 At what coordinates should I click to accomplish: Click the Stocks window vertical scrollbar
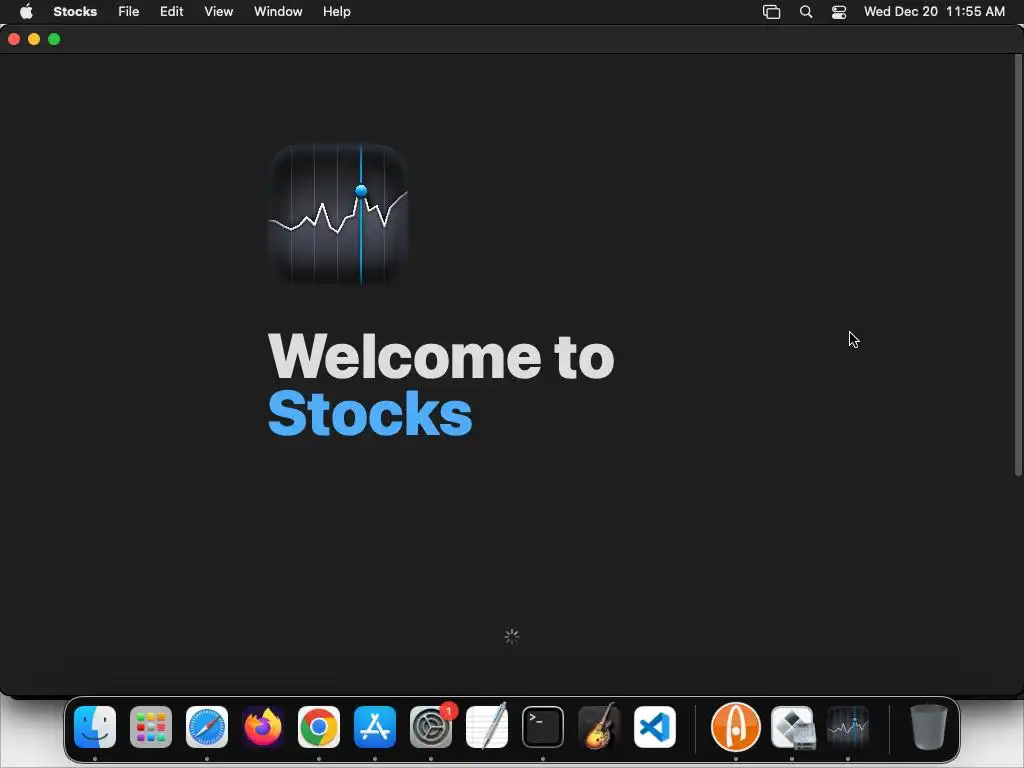pos(1017,264)
